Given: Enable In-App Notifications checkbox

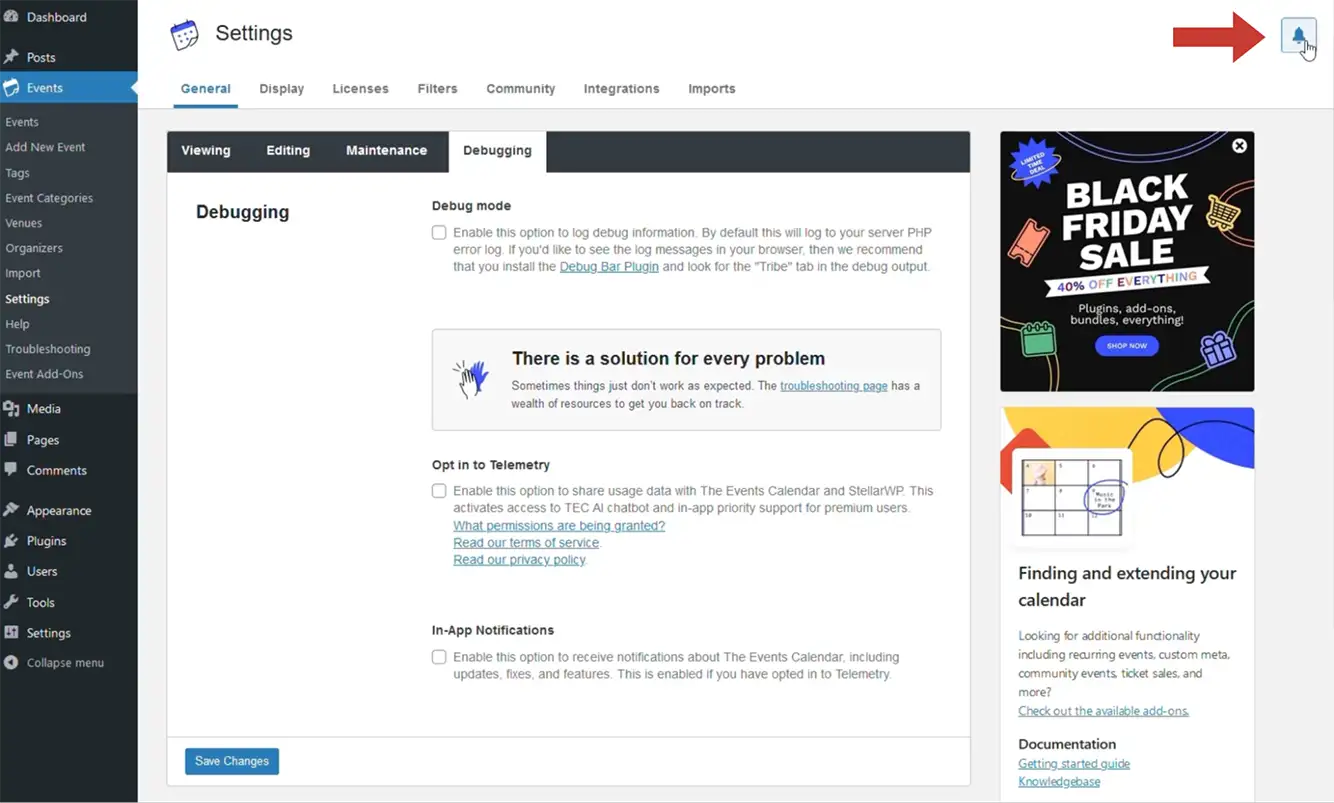Looking at the screenshot, I should coord(439,657).
